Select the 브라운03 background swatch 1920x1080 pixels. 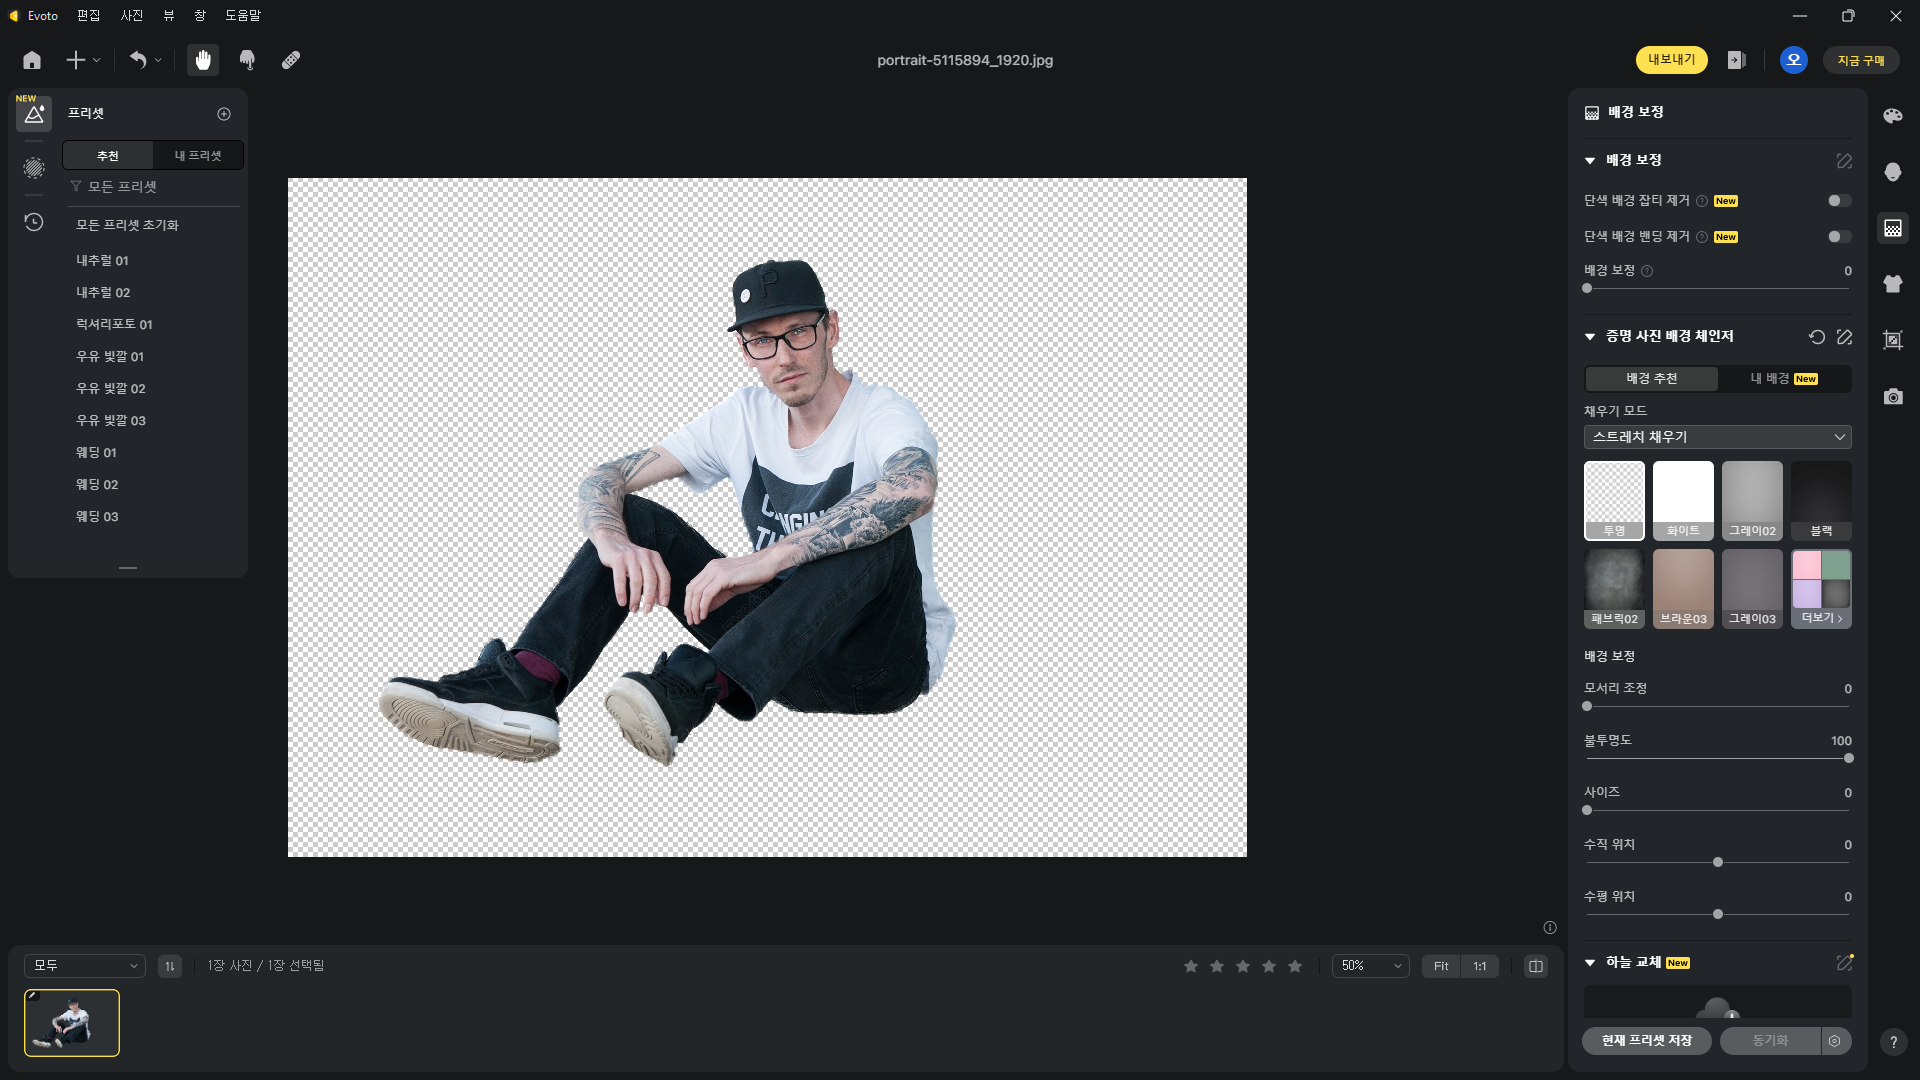tap(1683, 588)
